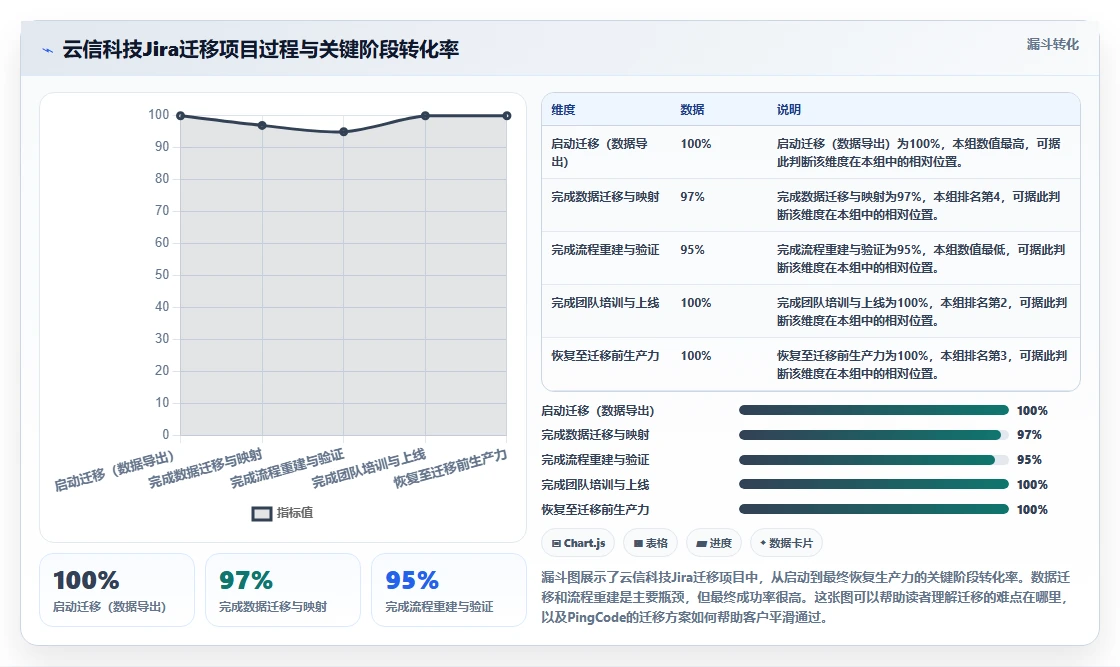1120x667 pixels.
Task: Open the 97% 完成数据迁移与映射 data card
Action: tap(283, 590)
